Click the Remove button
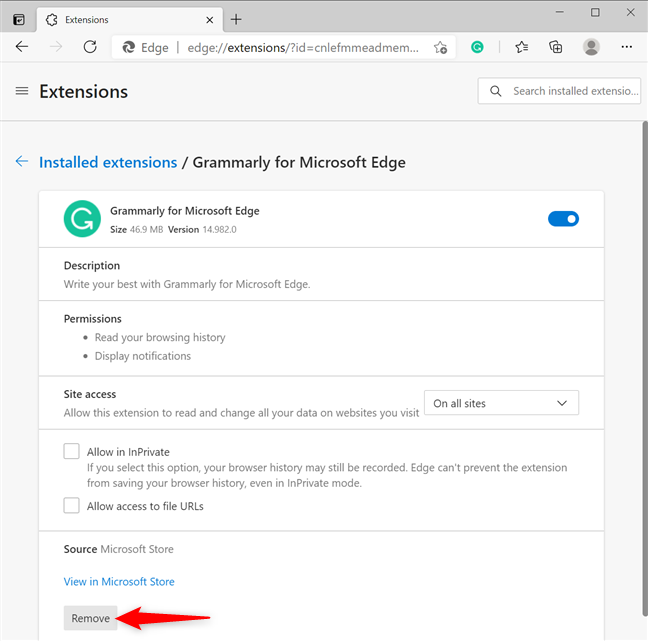Screen dimensions: 648x641 (91, 618)
